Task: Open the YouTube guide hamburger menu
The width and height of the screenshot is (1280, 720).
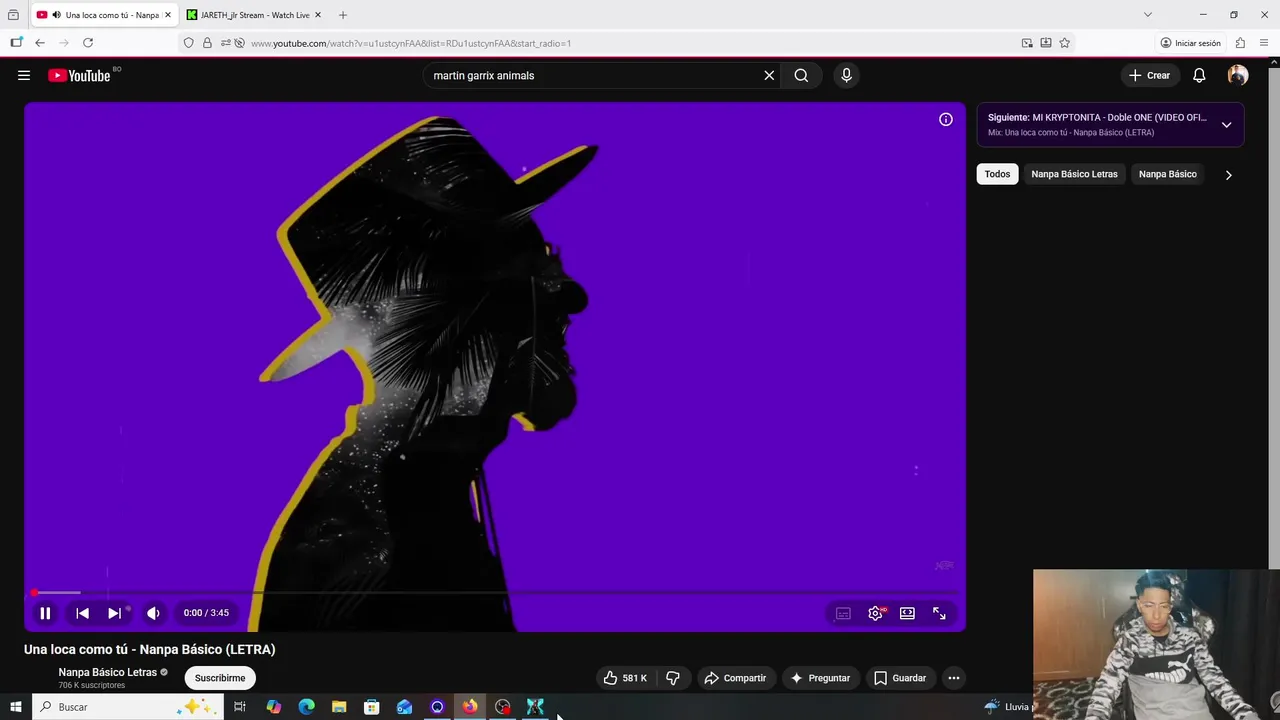Action: [24, 75]
